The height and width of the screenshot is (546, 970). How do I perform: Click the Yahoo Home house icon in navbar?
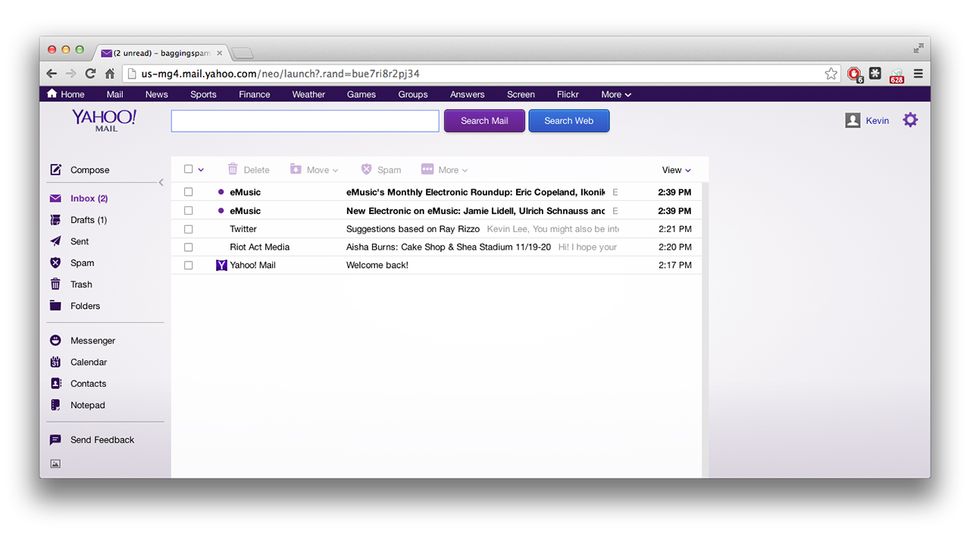(x=52, y=93)
